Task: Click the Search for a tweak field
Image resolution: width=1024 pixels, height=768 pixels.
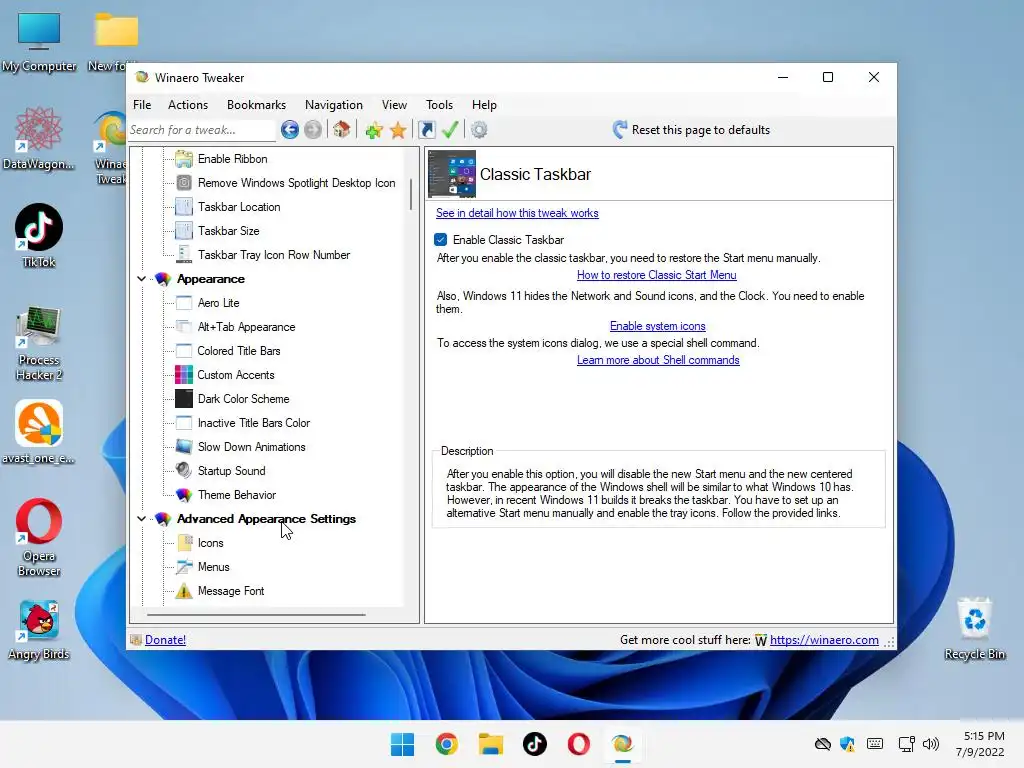Action: 202,130
